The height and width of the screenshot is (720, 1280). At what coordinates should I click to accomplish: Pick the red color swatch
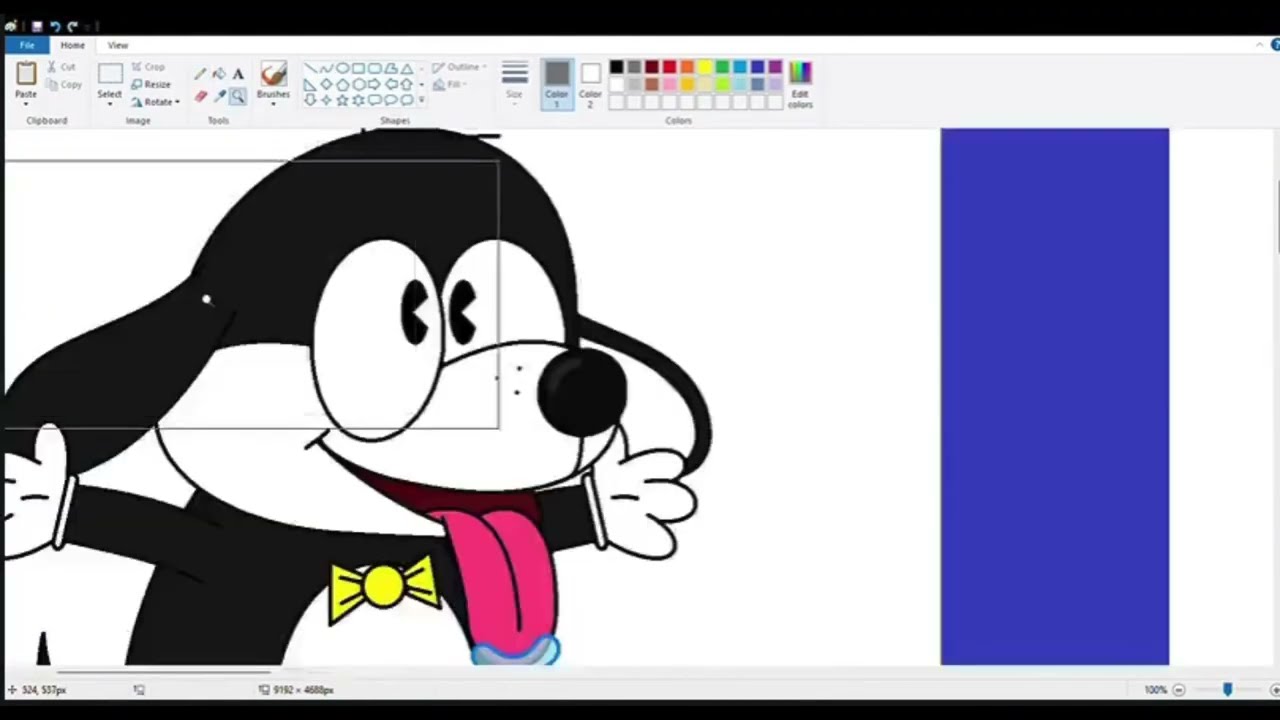[669, 67]
